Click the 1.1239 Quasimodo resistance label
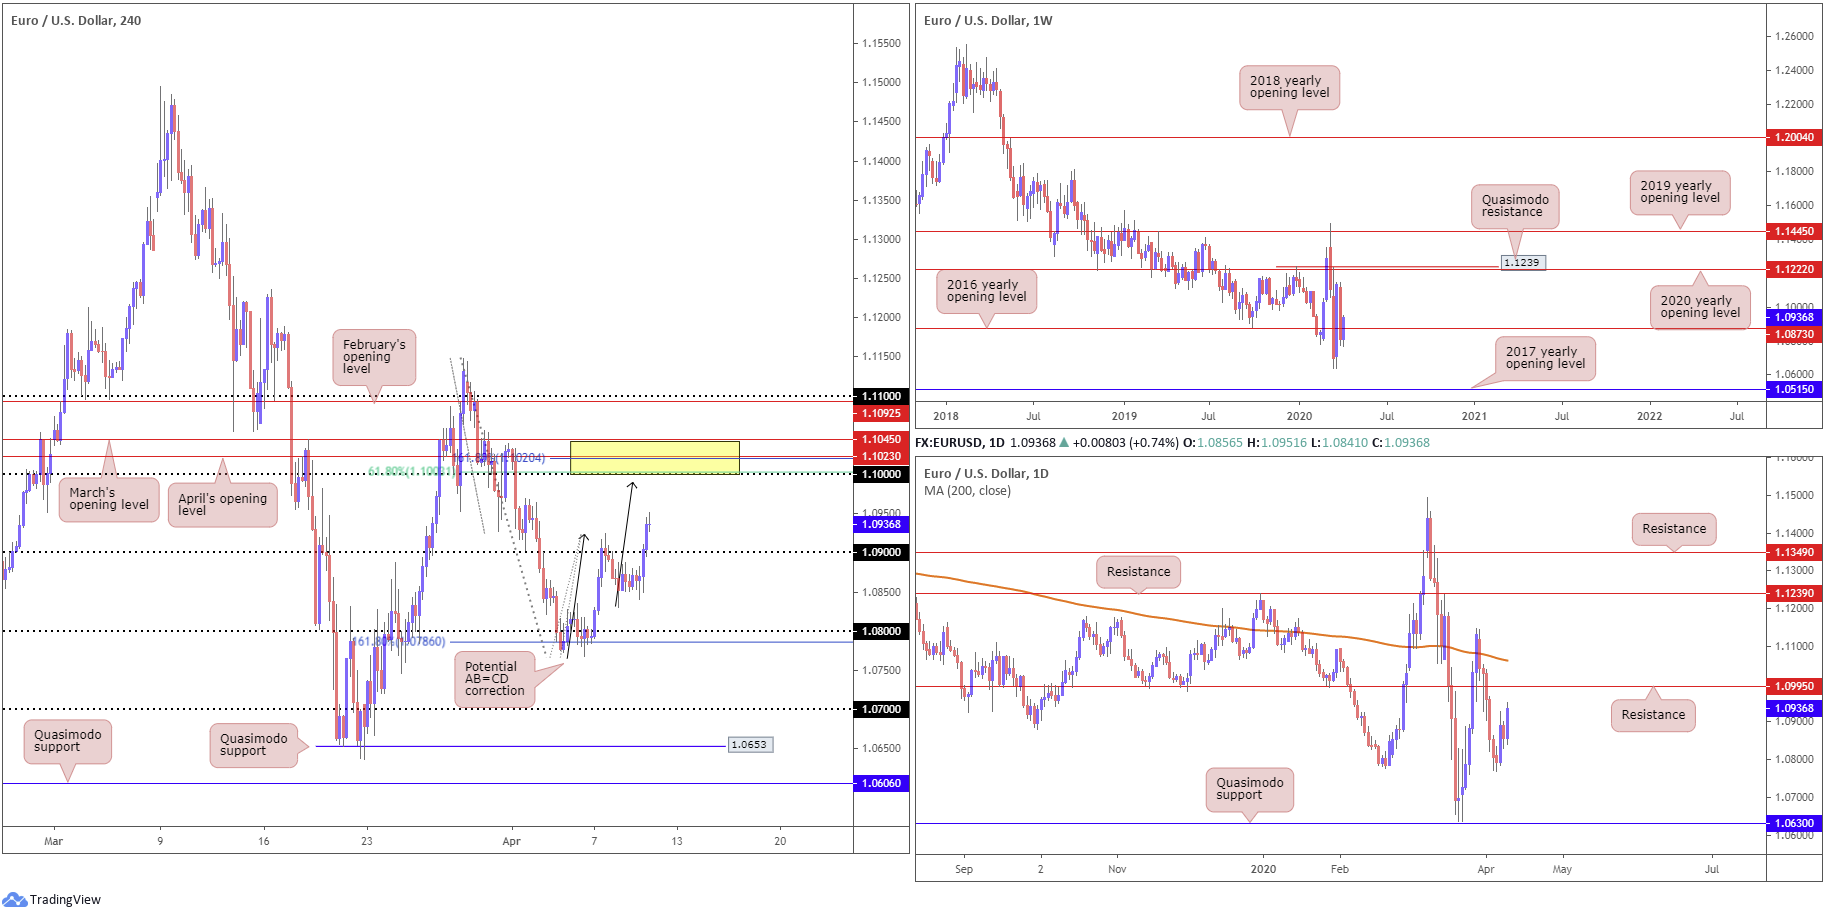The image size is (1823, 913). (1523, 262)
